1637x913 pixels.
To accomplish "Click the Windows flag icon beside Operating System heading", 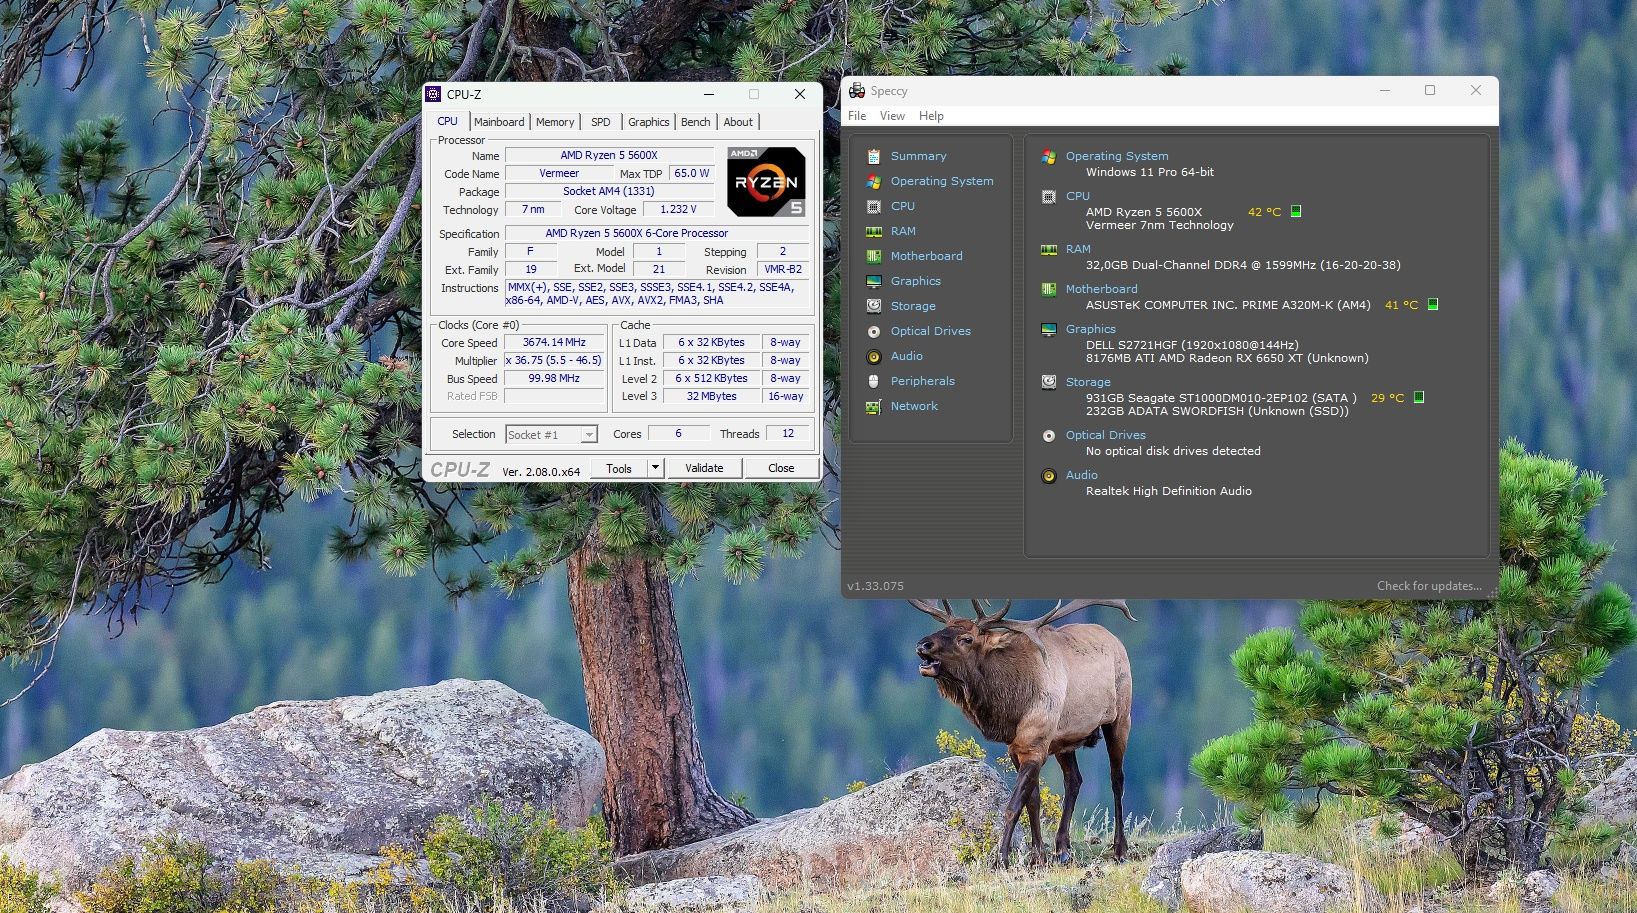I will coord(1049,156).
